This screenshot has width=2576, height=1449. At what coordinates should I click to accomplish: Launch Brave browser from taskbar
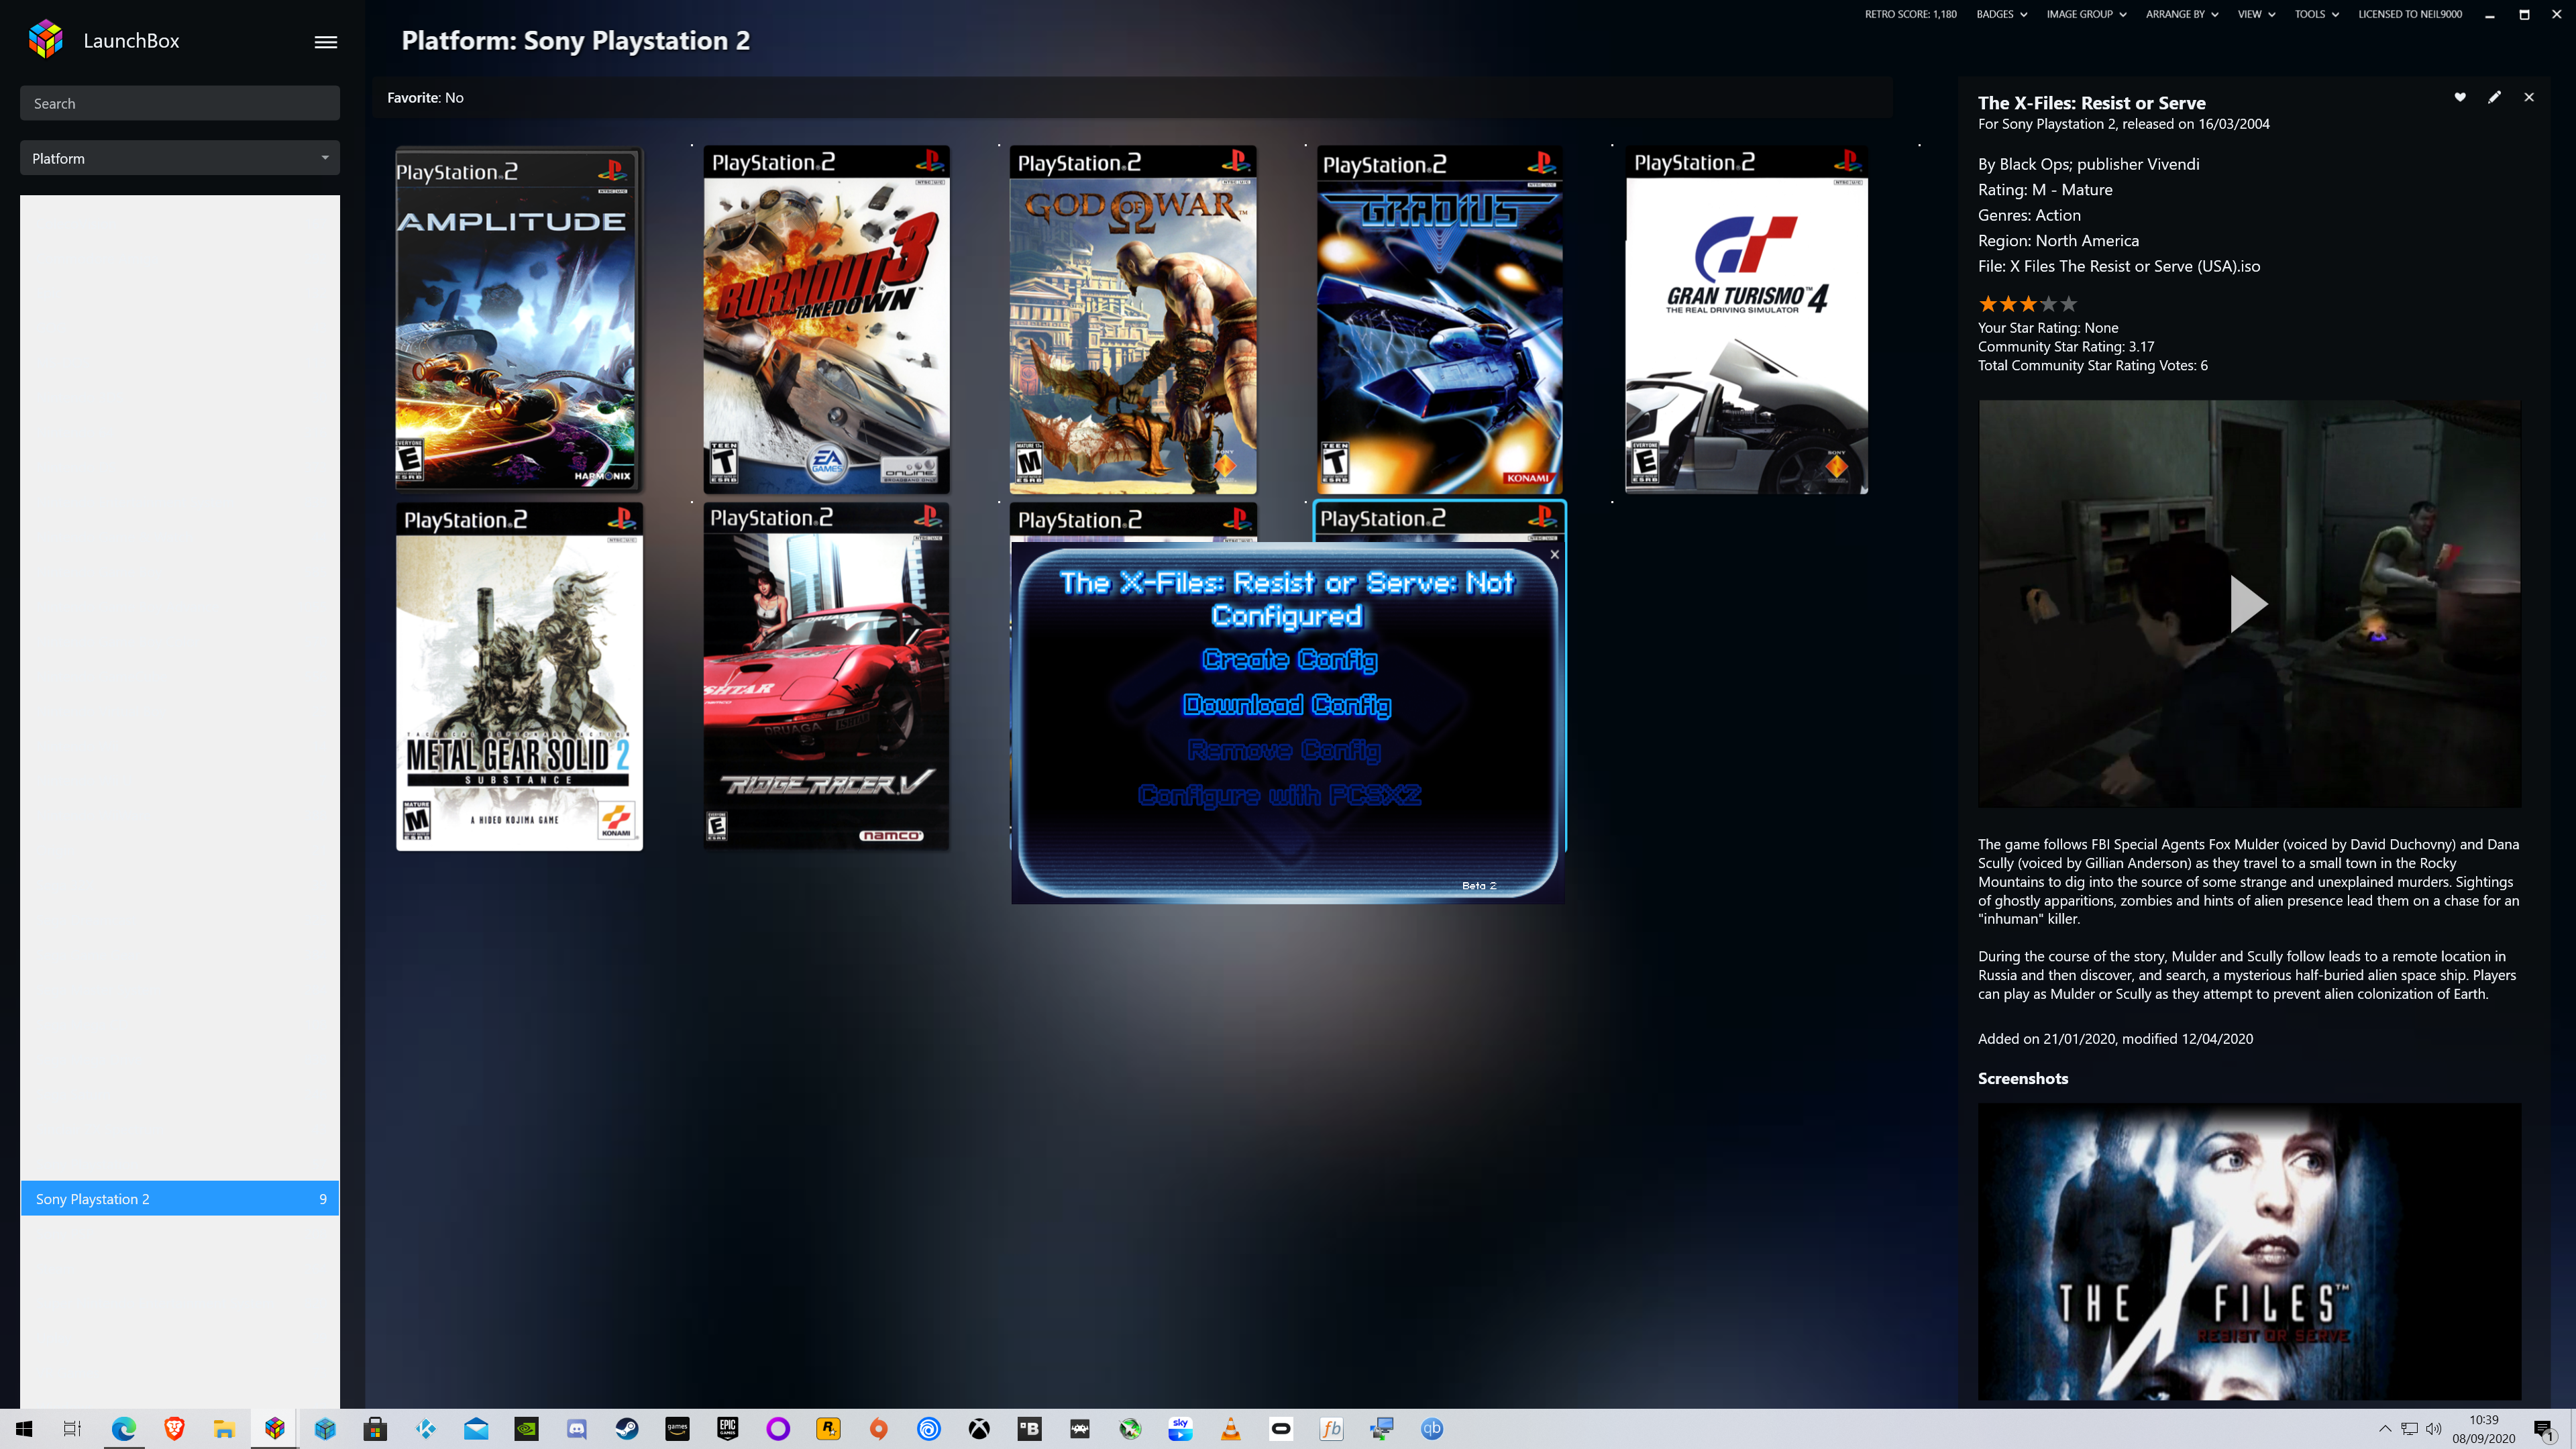pyautogui.click(x=174, y=1428)
